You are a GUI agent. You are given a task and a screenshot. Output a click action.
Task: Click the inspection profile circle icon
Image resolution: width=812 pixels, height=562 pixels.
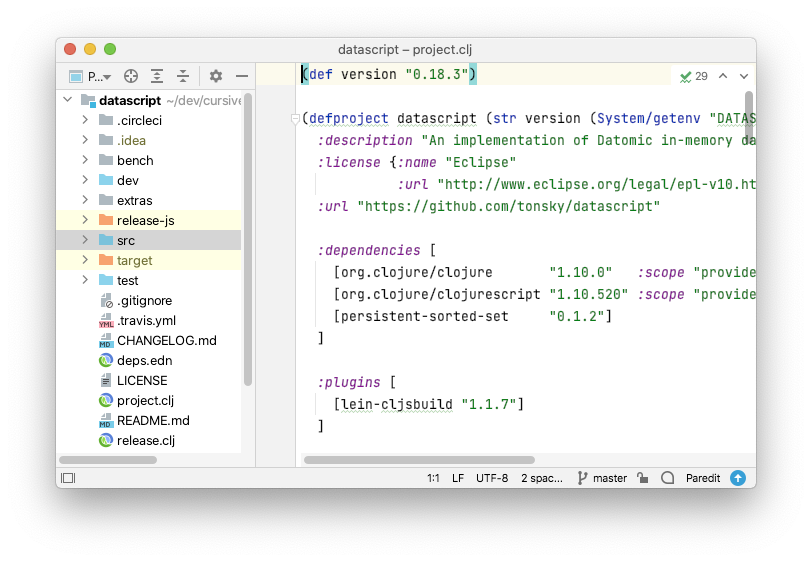tap(668, 478)
